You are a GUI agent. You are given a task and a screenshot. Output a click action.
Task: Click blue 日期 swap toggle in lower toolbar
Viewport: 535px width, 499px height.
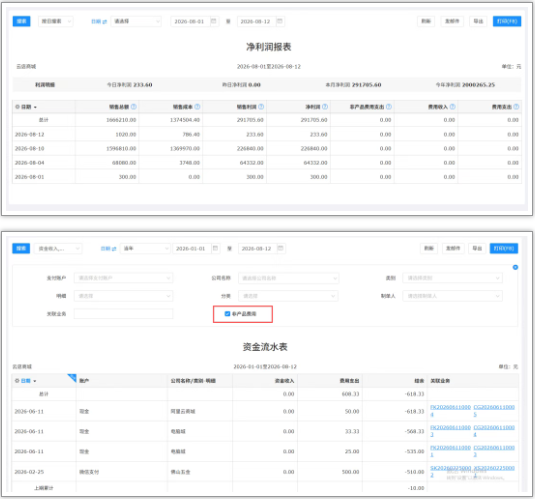point(109,248)
